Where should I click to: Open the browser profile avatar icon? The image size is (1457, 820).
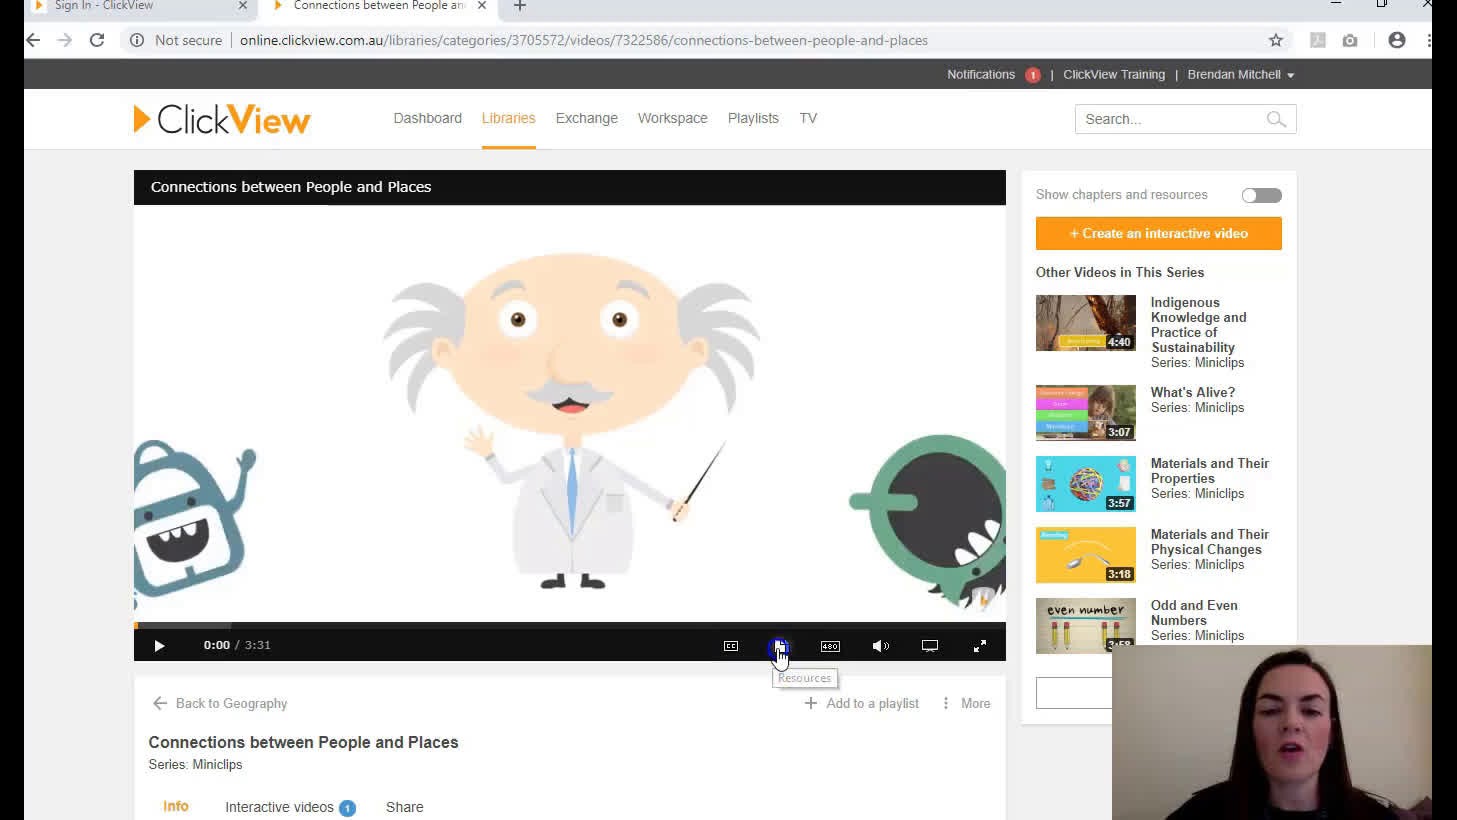[x=1397, y=40]
